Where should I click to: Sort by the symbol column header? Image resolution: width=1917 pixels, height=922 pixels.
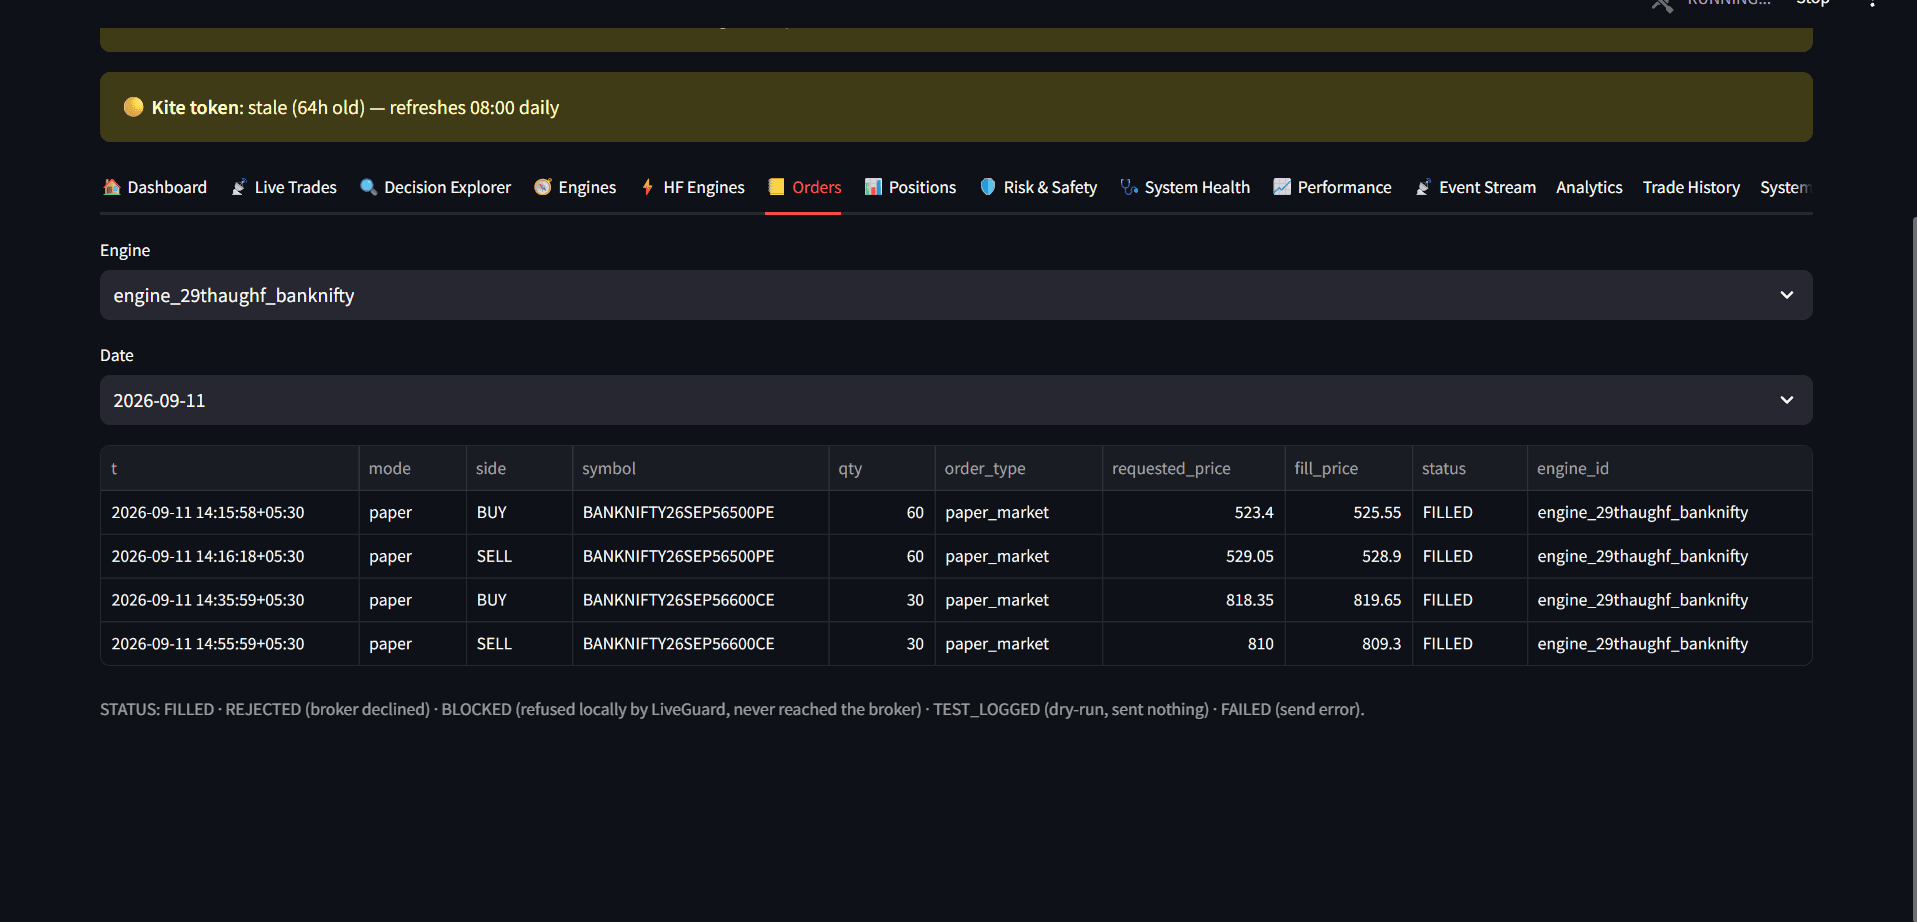[700, 468]
